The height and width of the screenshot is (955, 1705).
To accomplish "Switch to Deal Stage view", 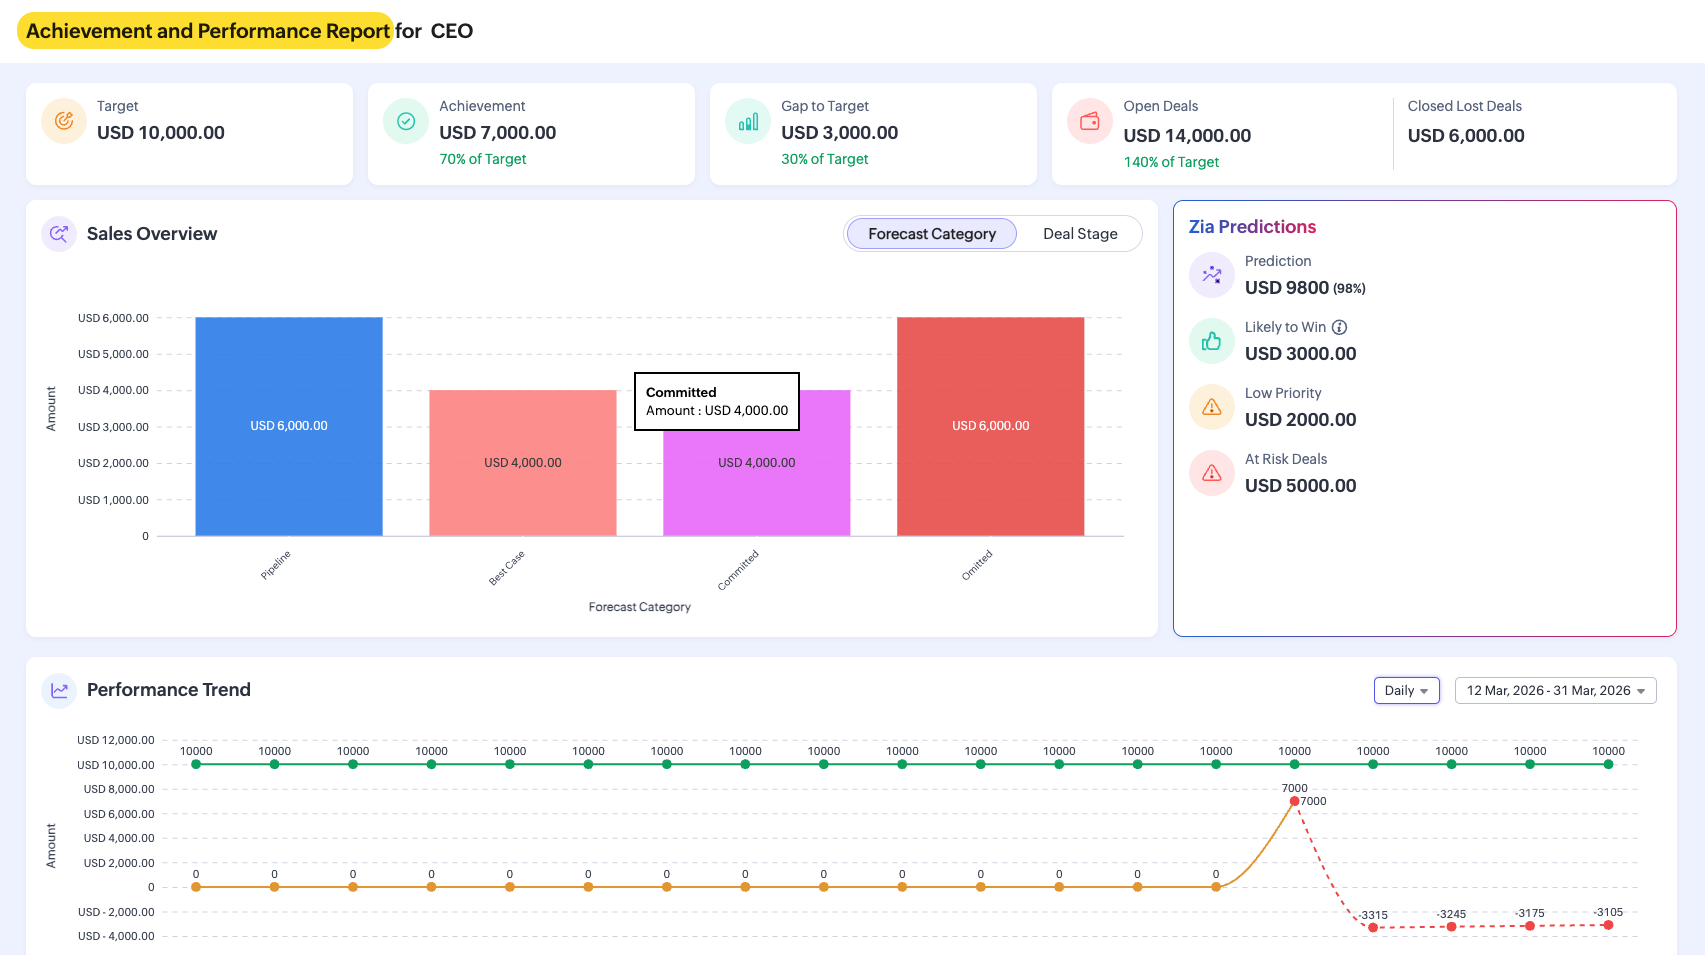I will point(1080,234).
